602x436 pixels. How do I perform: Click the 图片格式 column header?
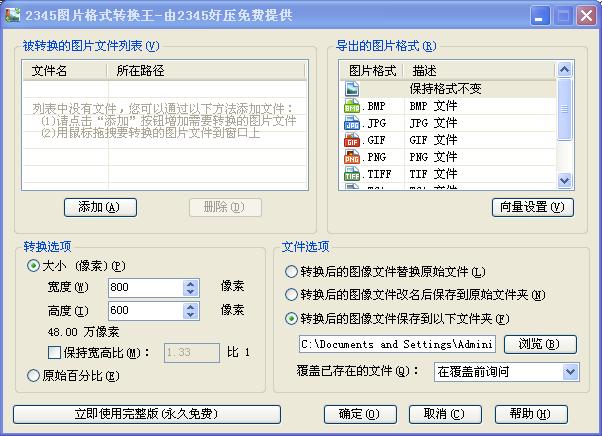(372, 71)
